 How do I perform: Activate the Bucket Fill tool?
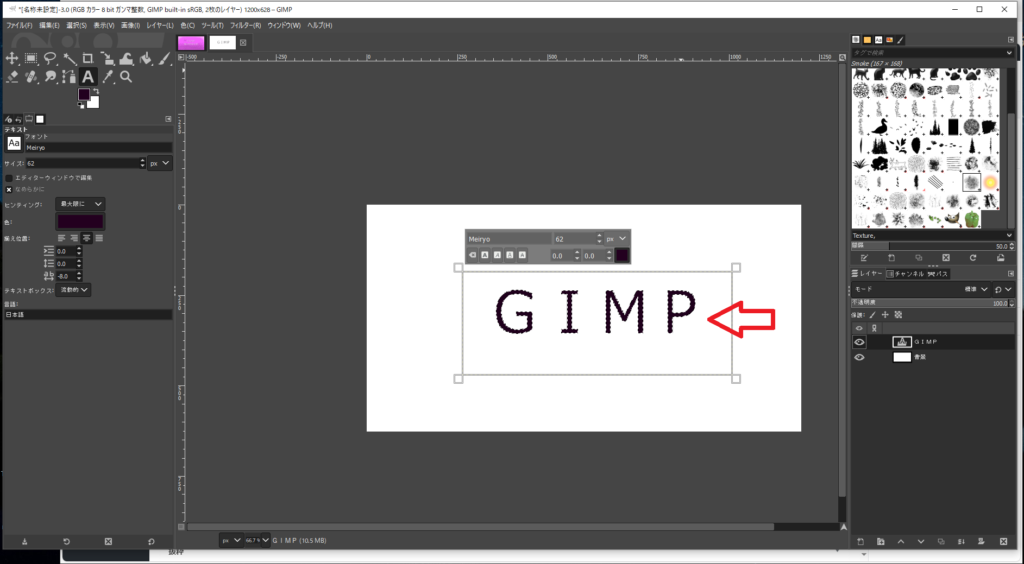[145, 59]
